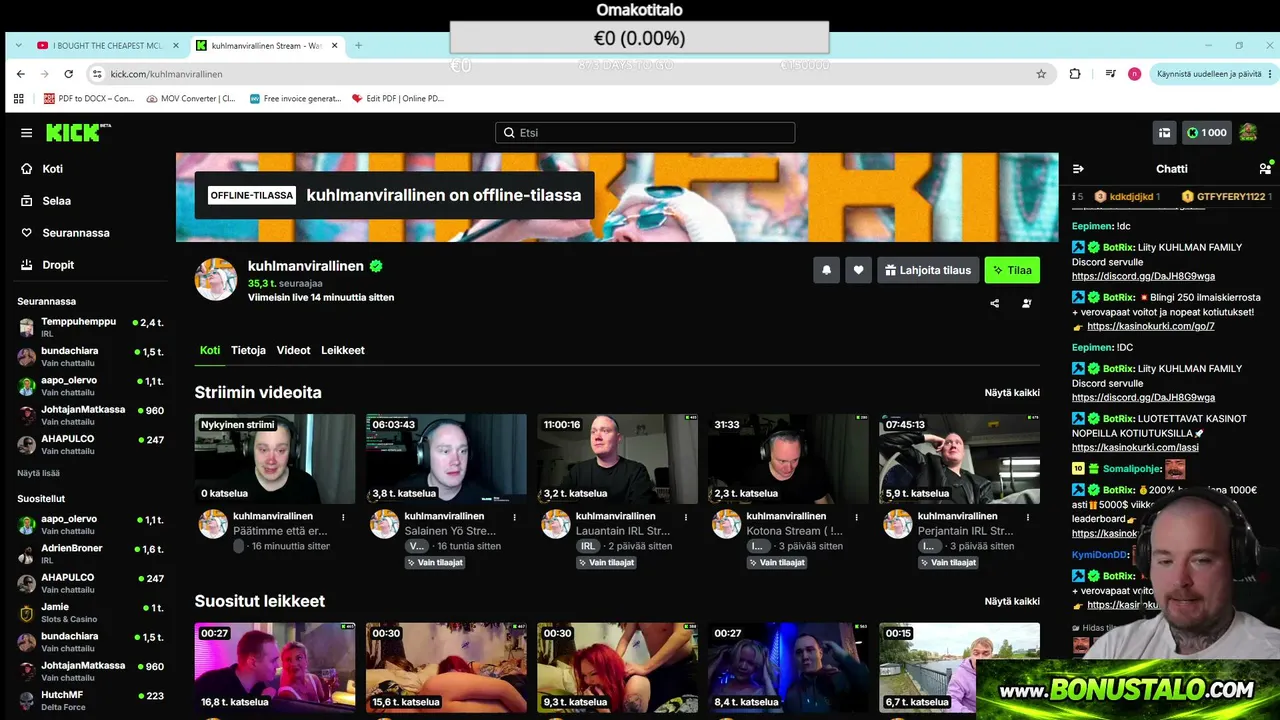Image resolution: width=1280 pixels, height=720 pixels.
Task: Click Näytä kaikki next to Striimin videoita
Action: coord(1012,393)
